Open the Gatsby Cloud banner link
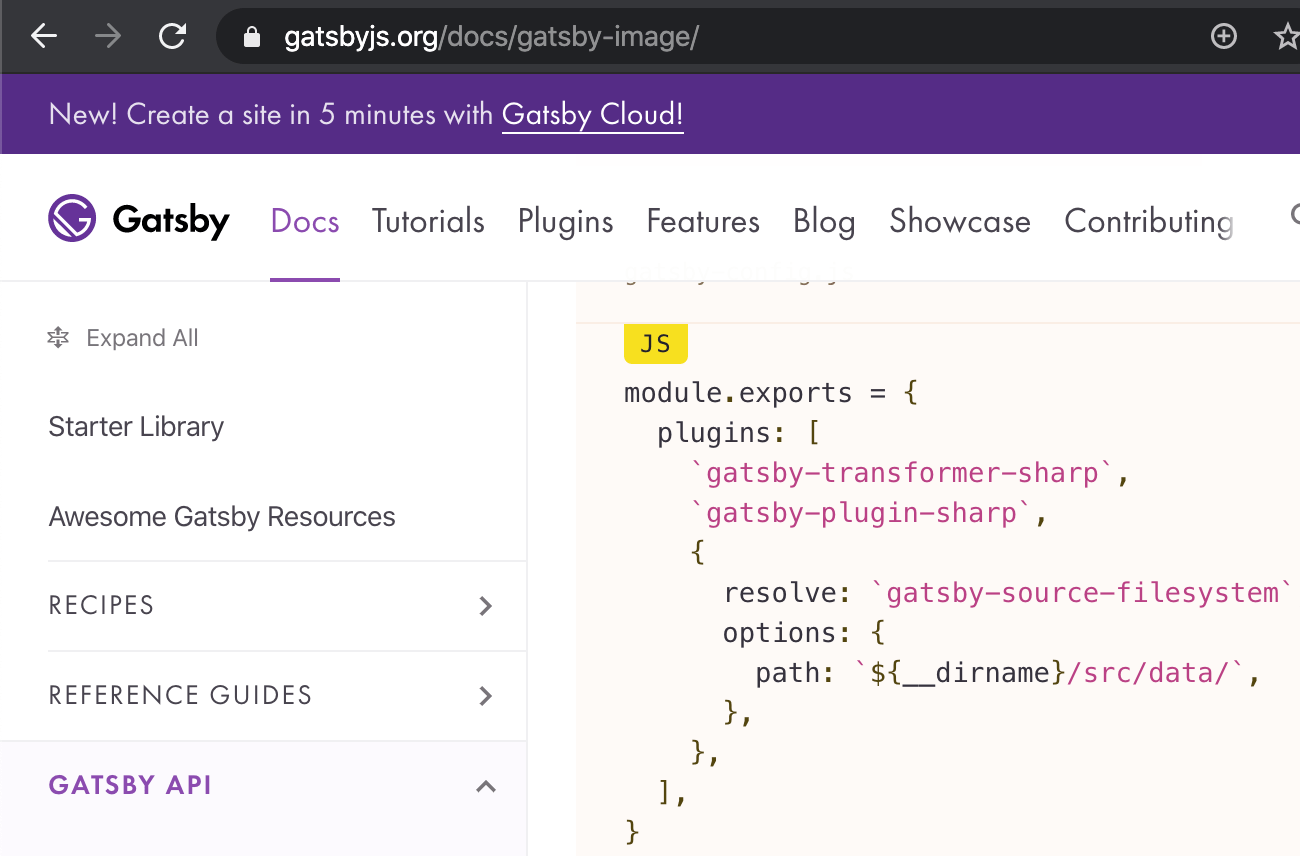The height and width of the screenshot is (856, 1300). (x=593, y=114)
